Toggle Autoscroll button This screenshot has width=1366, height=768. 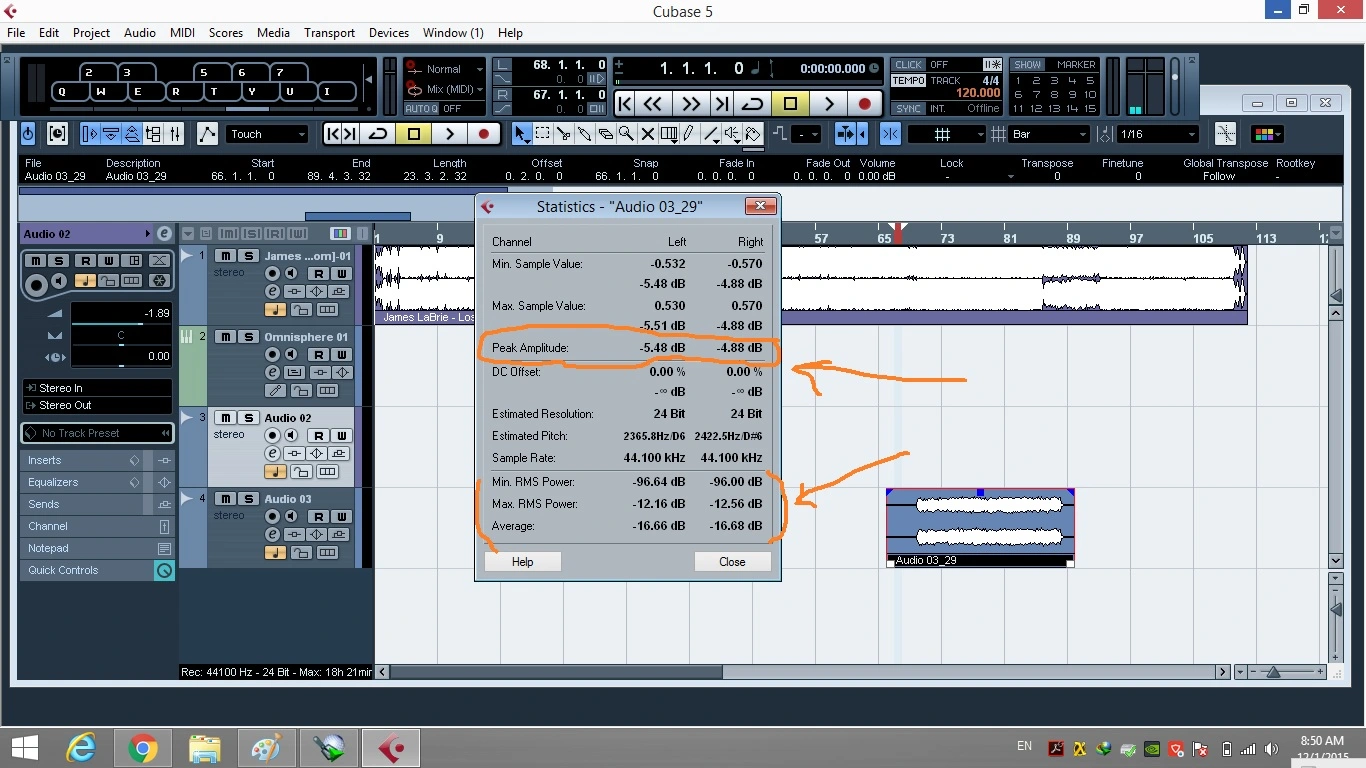tap(845, 134)
